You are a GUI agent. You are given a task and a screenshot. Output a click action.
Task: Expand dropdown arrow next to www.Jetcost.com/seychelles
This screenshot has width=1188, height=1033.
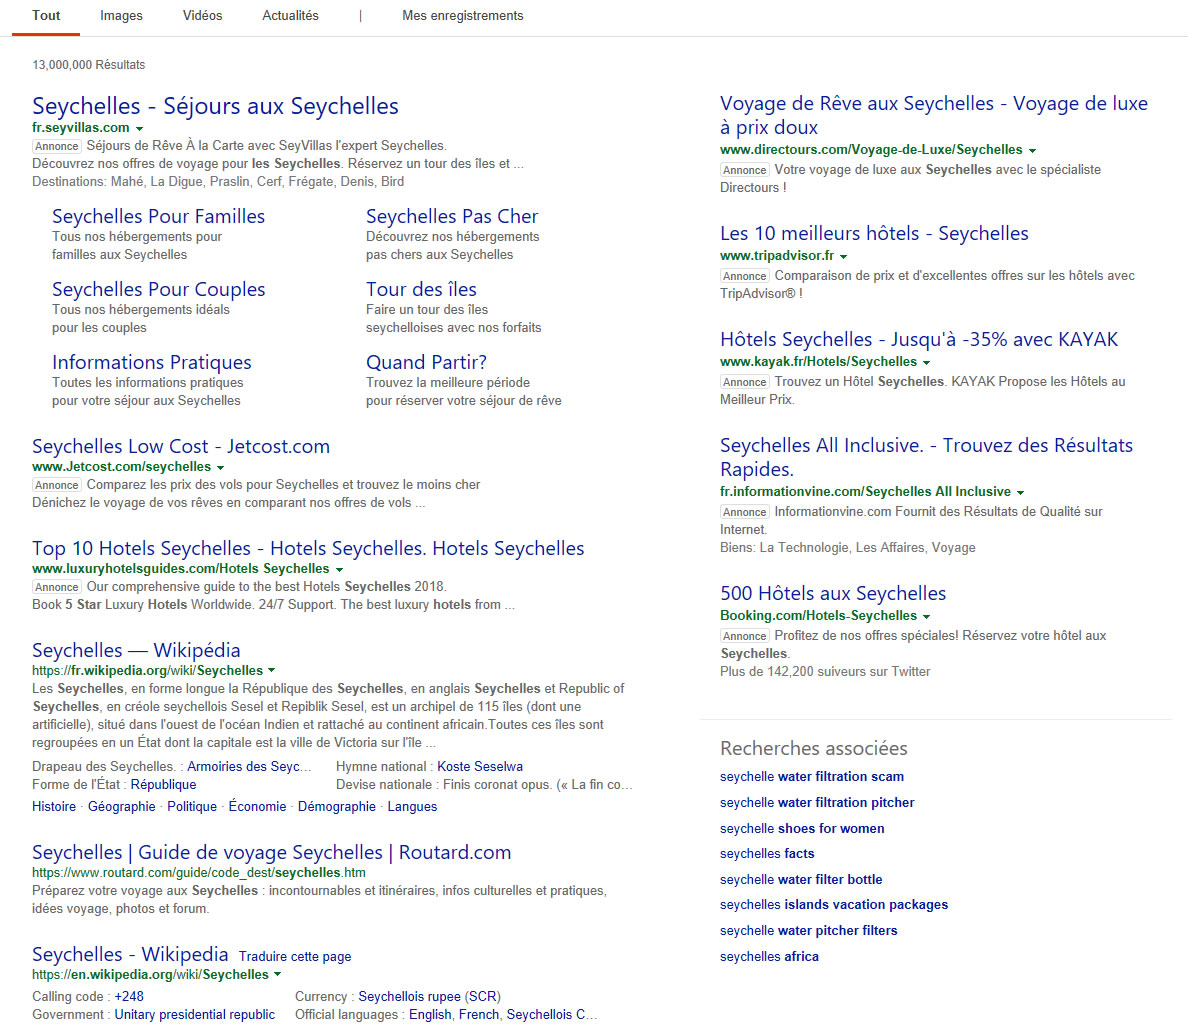click(x=220, y=468)
